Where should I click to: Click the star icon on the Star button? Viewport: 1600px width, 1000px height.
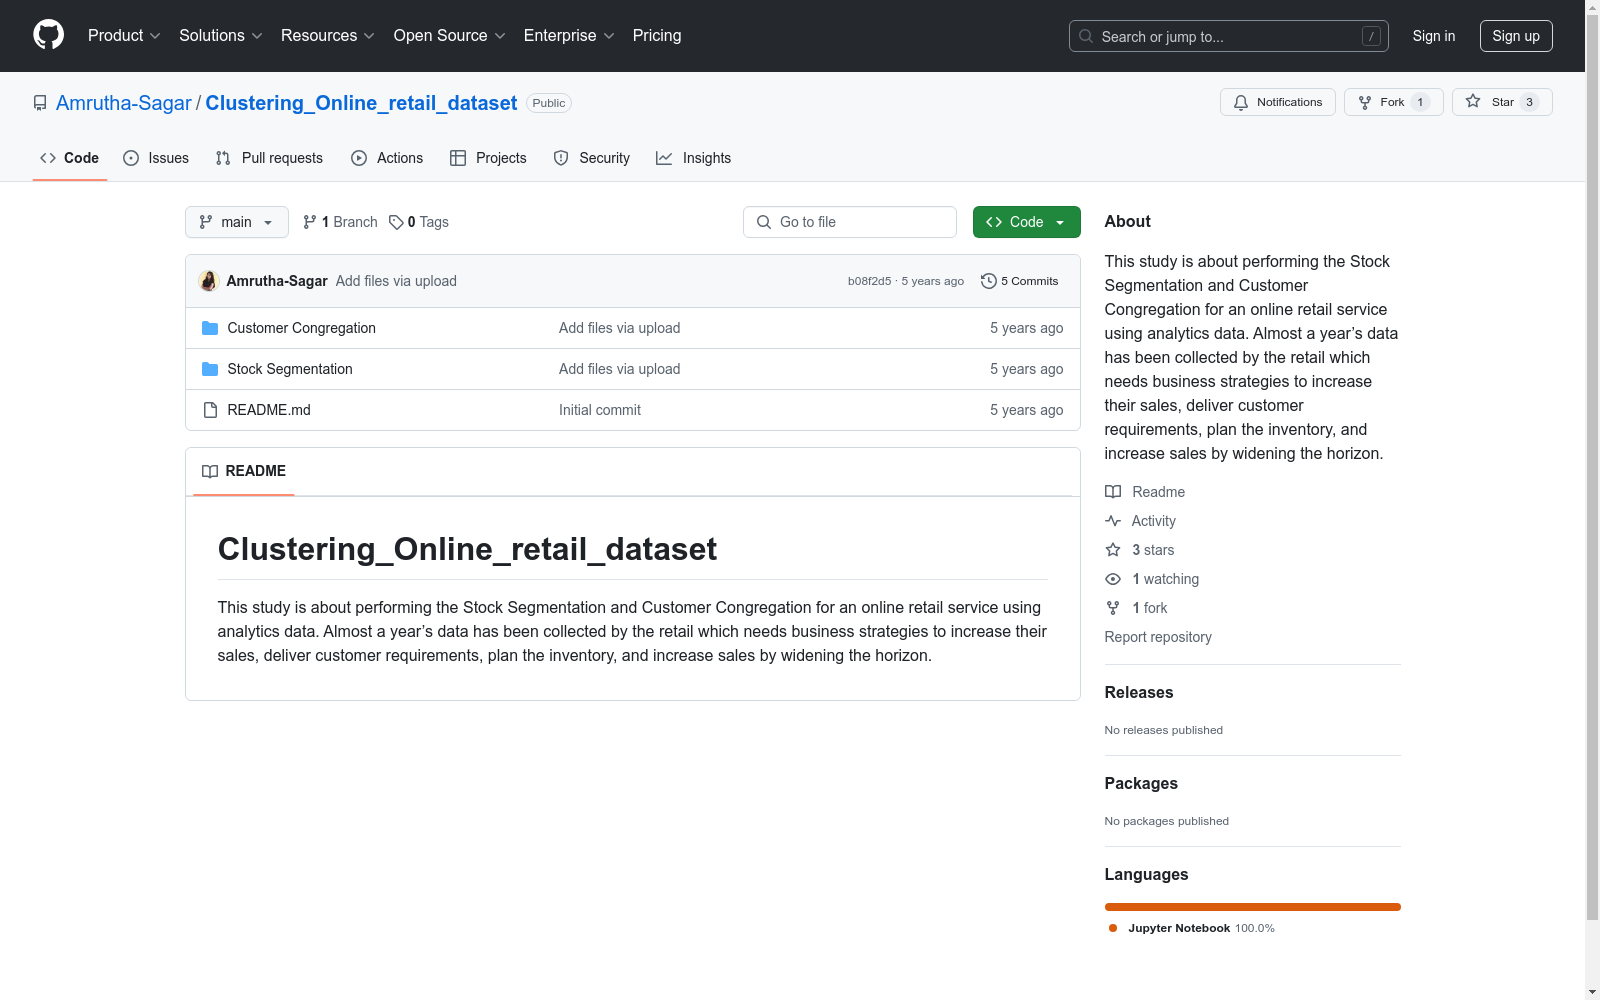tap(1473, 101)
